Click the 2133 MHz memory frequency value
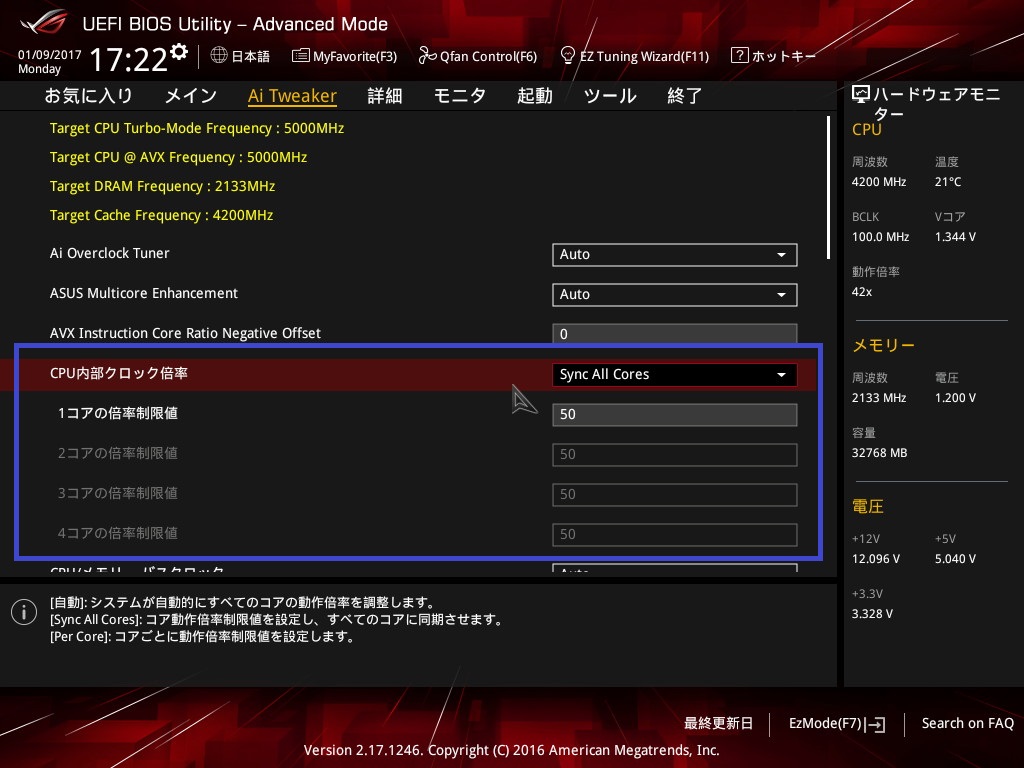This screenshot has width=1024, height=768. point(879,398)
